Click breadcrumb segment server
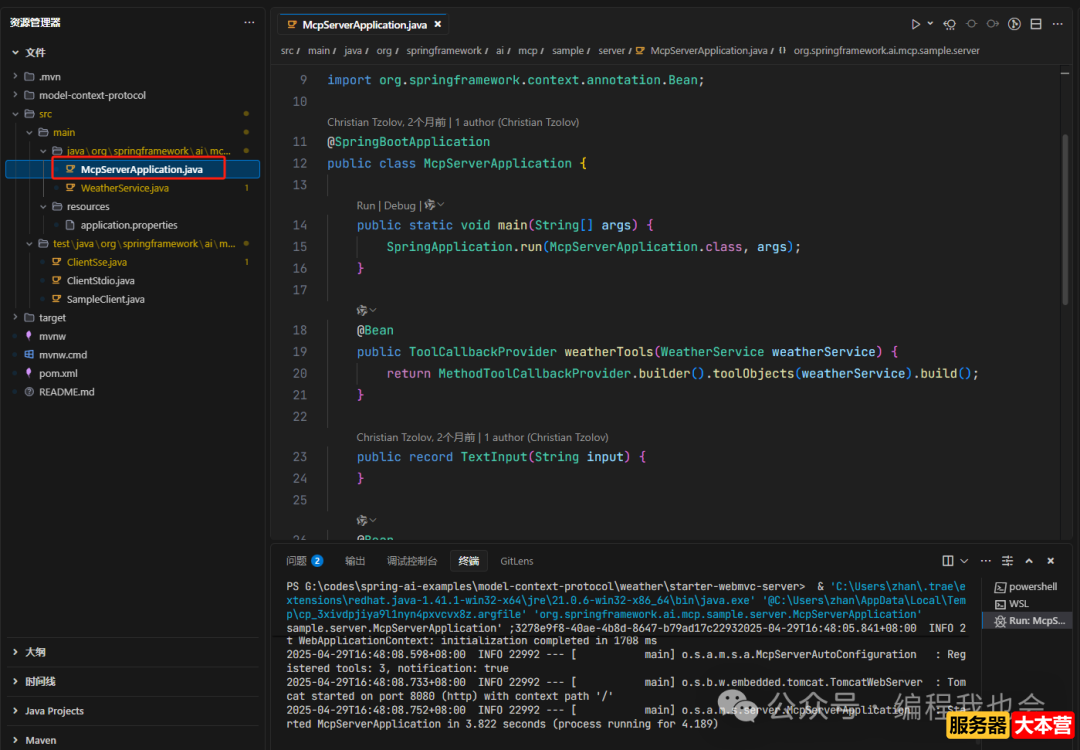This screenshot has width=1080, height=750. pyautogui.click(x=611, y=51)
